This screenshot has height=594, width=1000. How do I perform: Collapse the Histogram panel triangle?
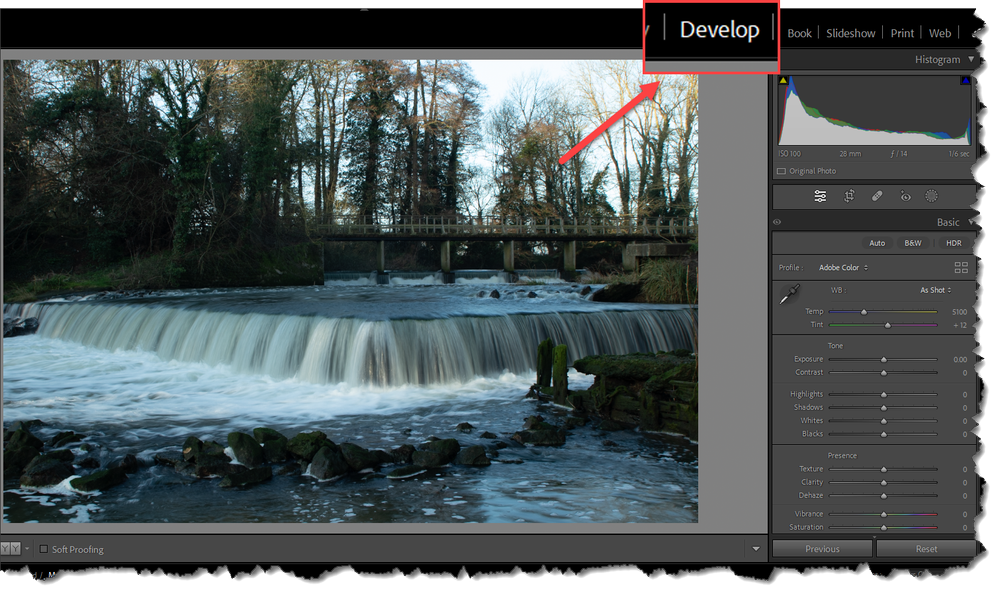971,59
